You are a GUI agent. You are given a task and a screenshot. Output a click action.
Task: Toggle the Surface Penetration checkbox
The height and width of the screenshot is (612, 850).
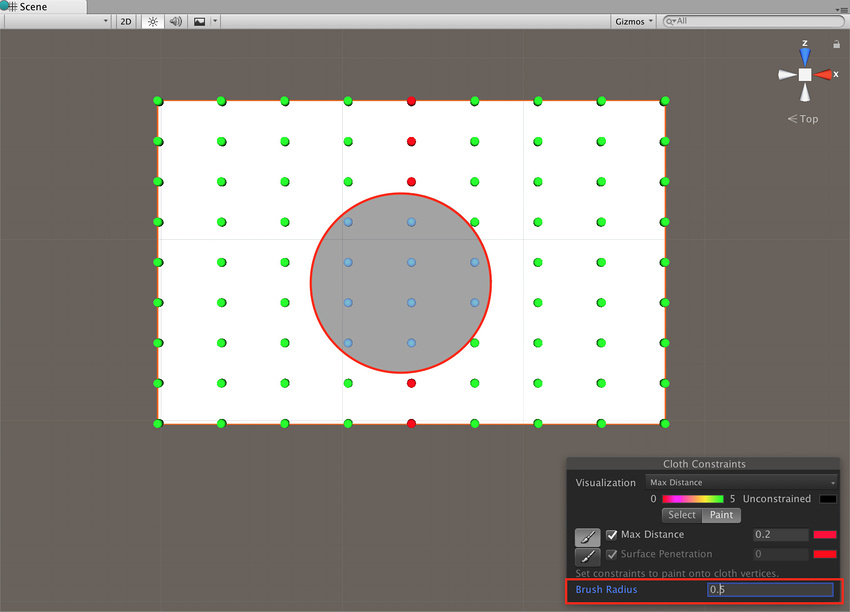(612, 554)
